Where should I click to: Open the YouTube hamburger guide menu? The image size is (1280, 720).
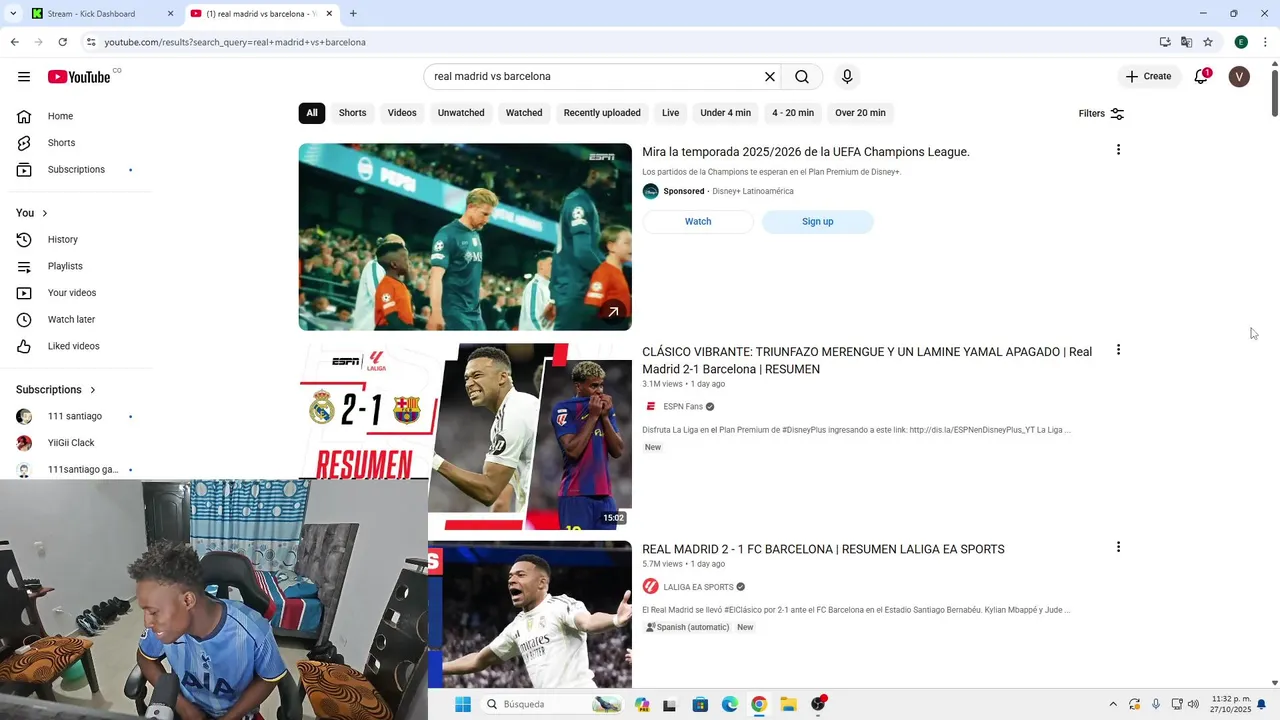[x=24, y=77]
